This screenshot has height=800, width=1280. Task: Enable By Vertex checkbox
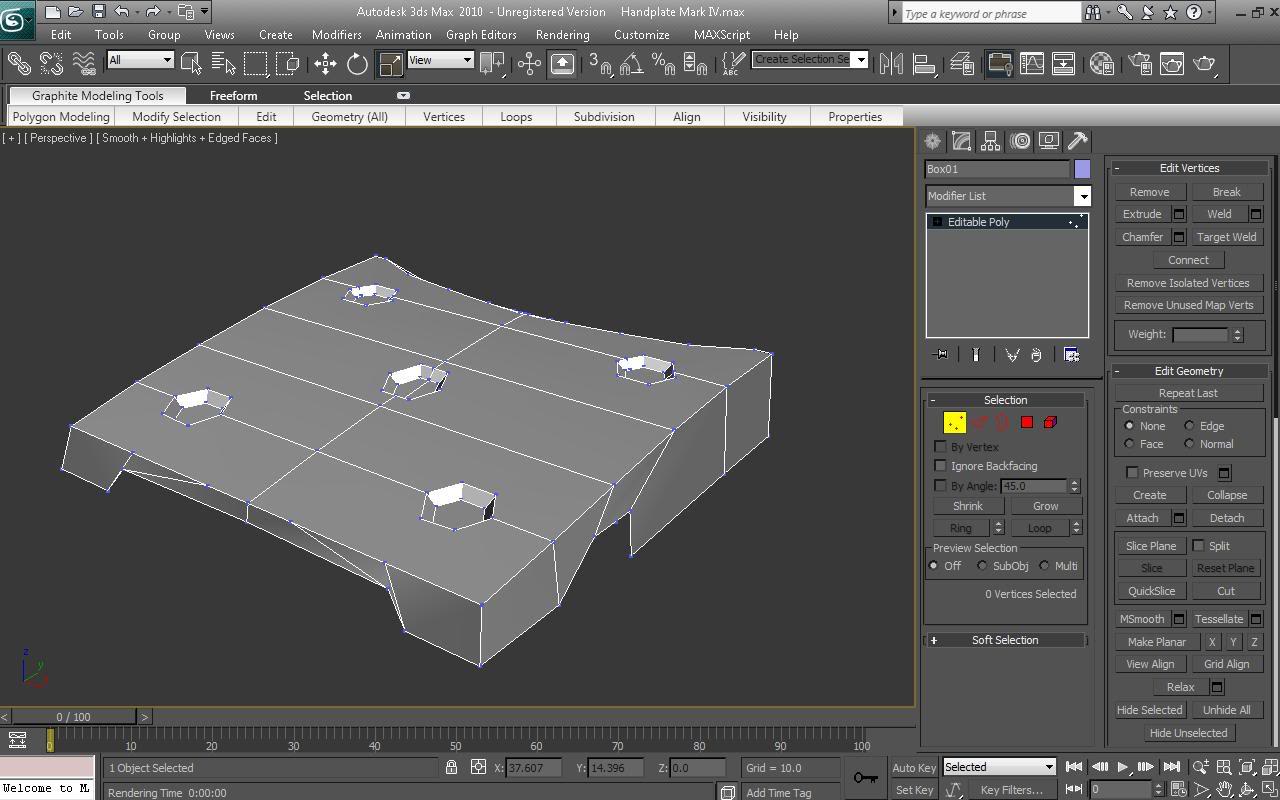click(940, 447)
